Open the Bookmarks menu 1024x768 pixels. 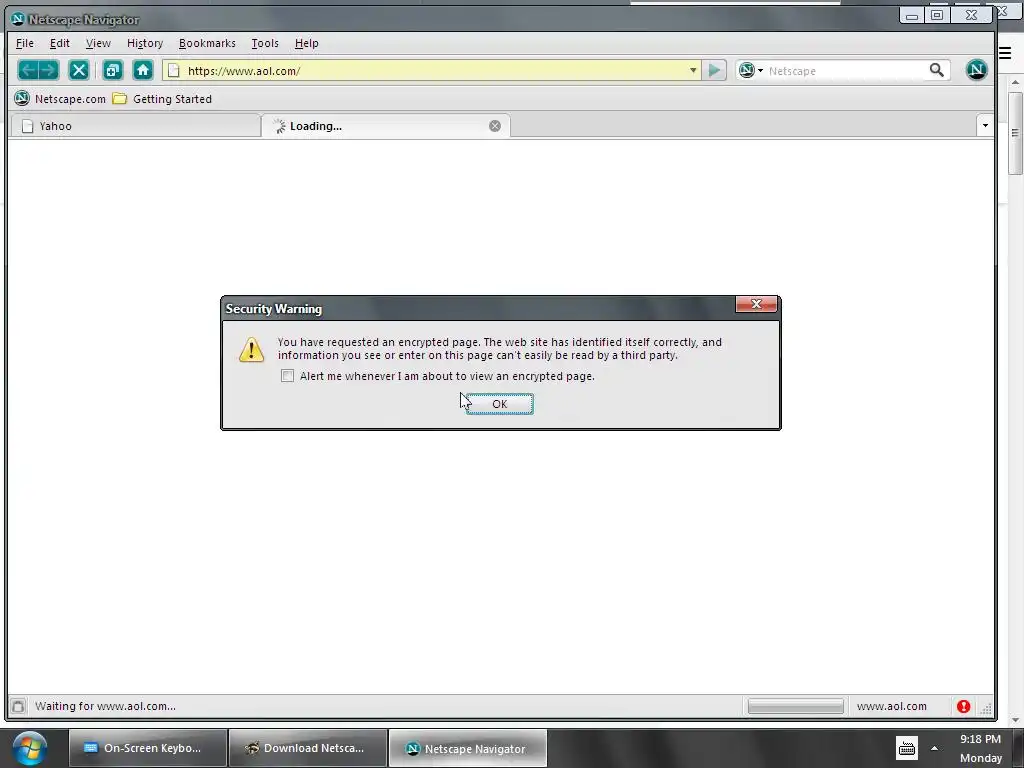pyautogui.click(x=207, y=43)
